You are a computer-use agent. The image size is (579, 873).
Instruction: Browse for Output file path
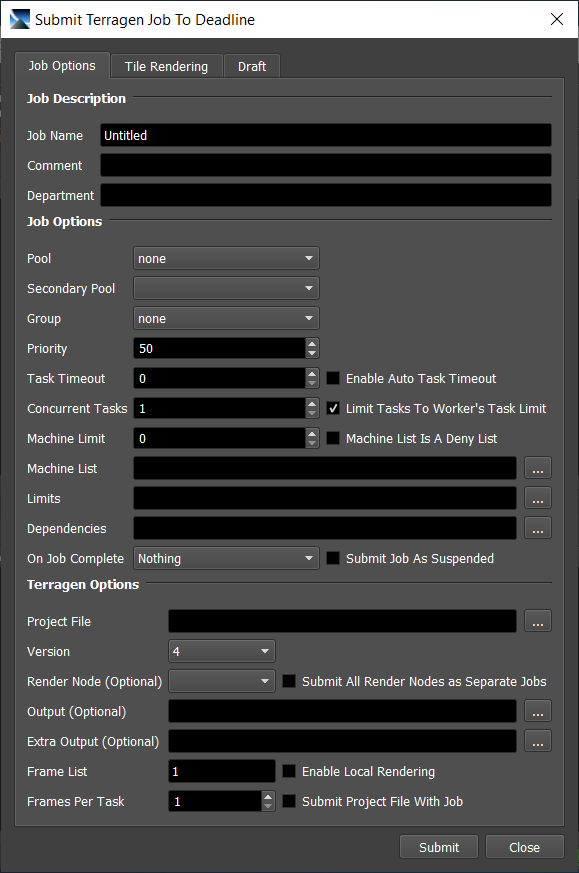[x=538, y=712]
